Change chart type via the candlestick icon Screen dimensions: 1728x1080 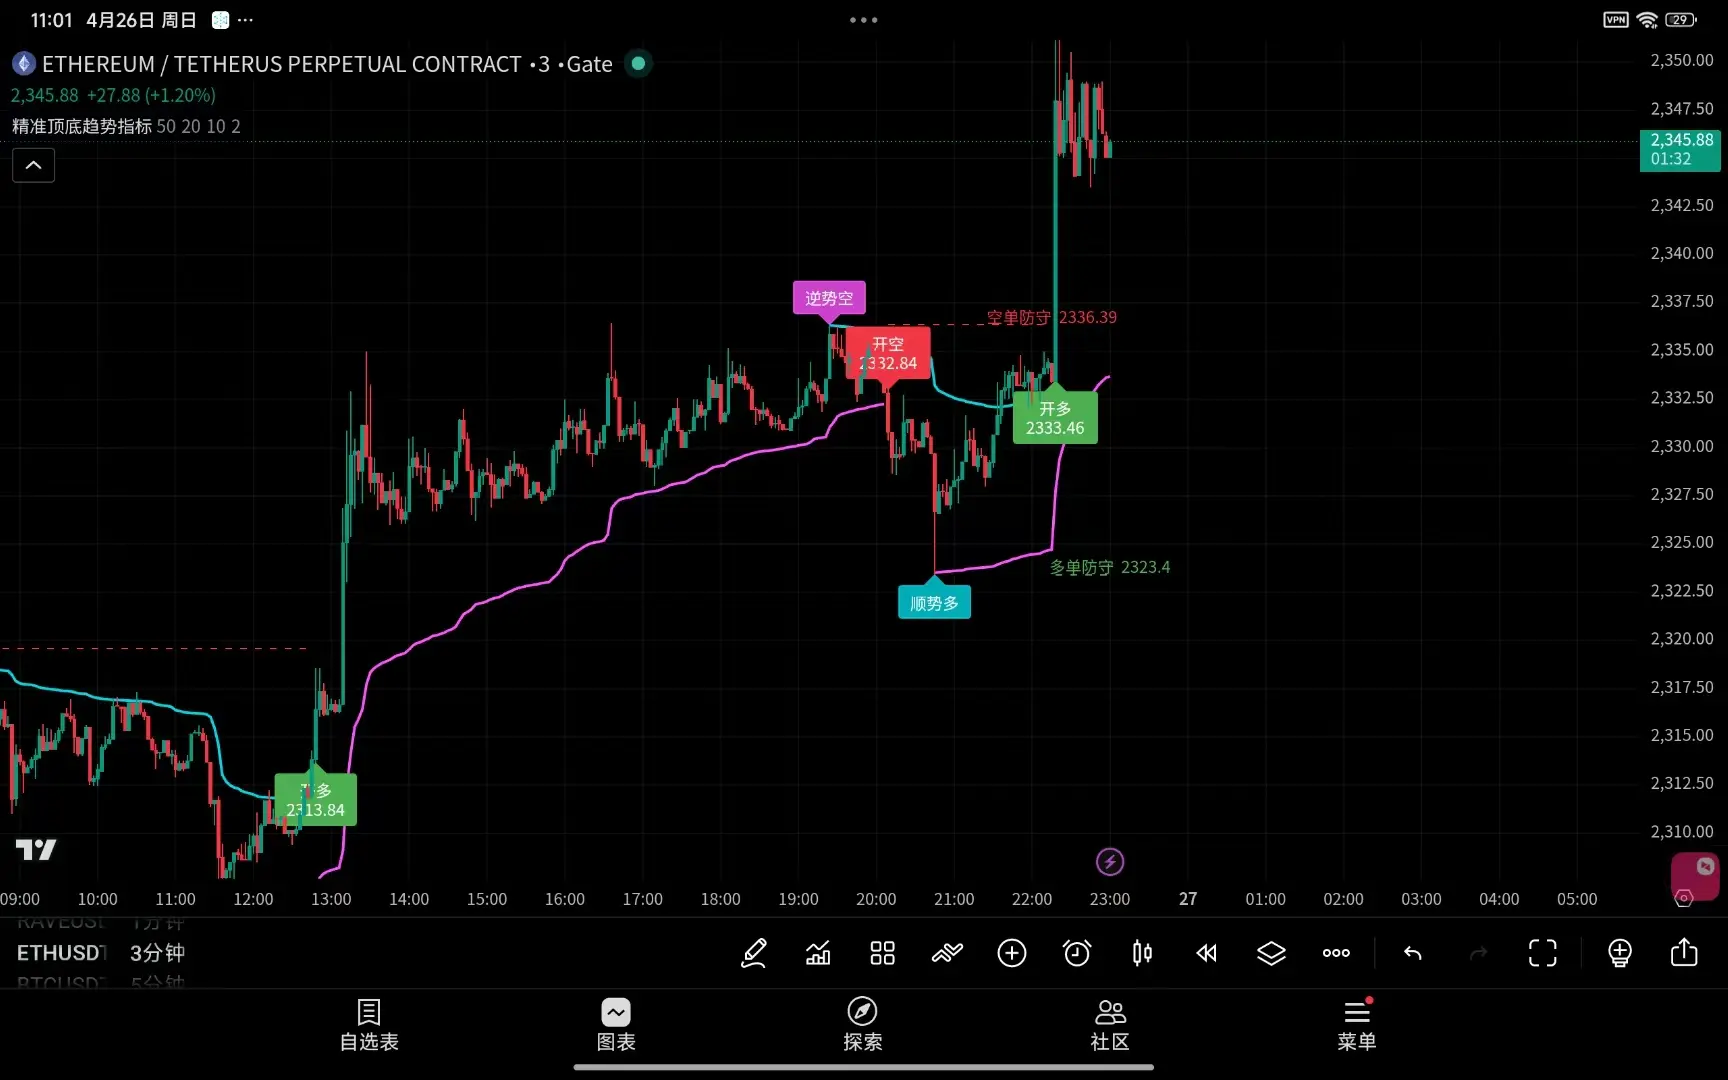[1142, 953]
